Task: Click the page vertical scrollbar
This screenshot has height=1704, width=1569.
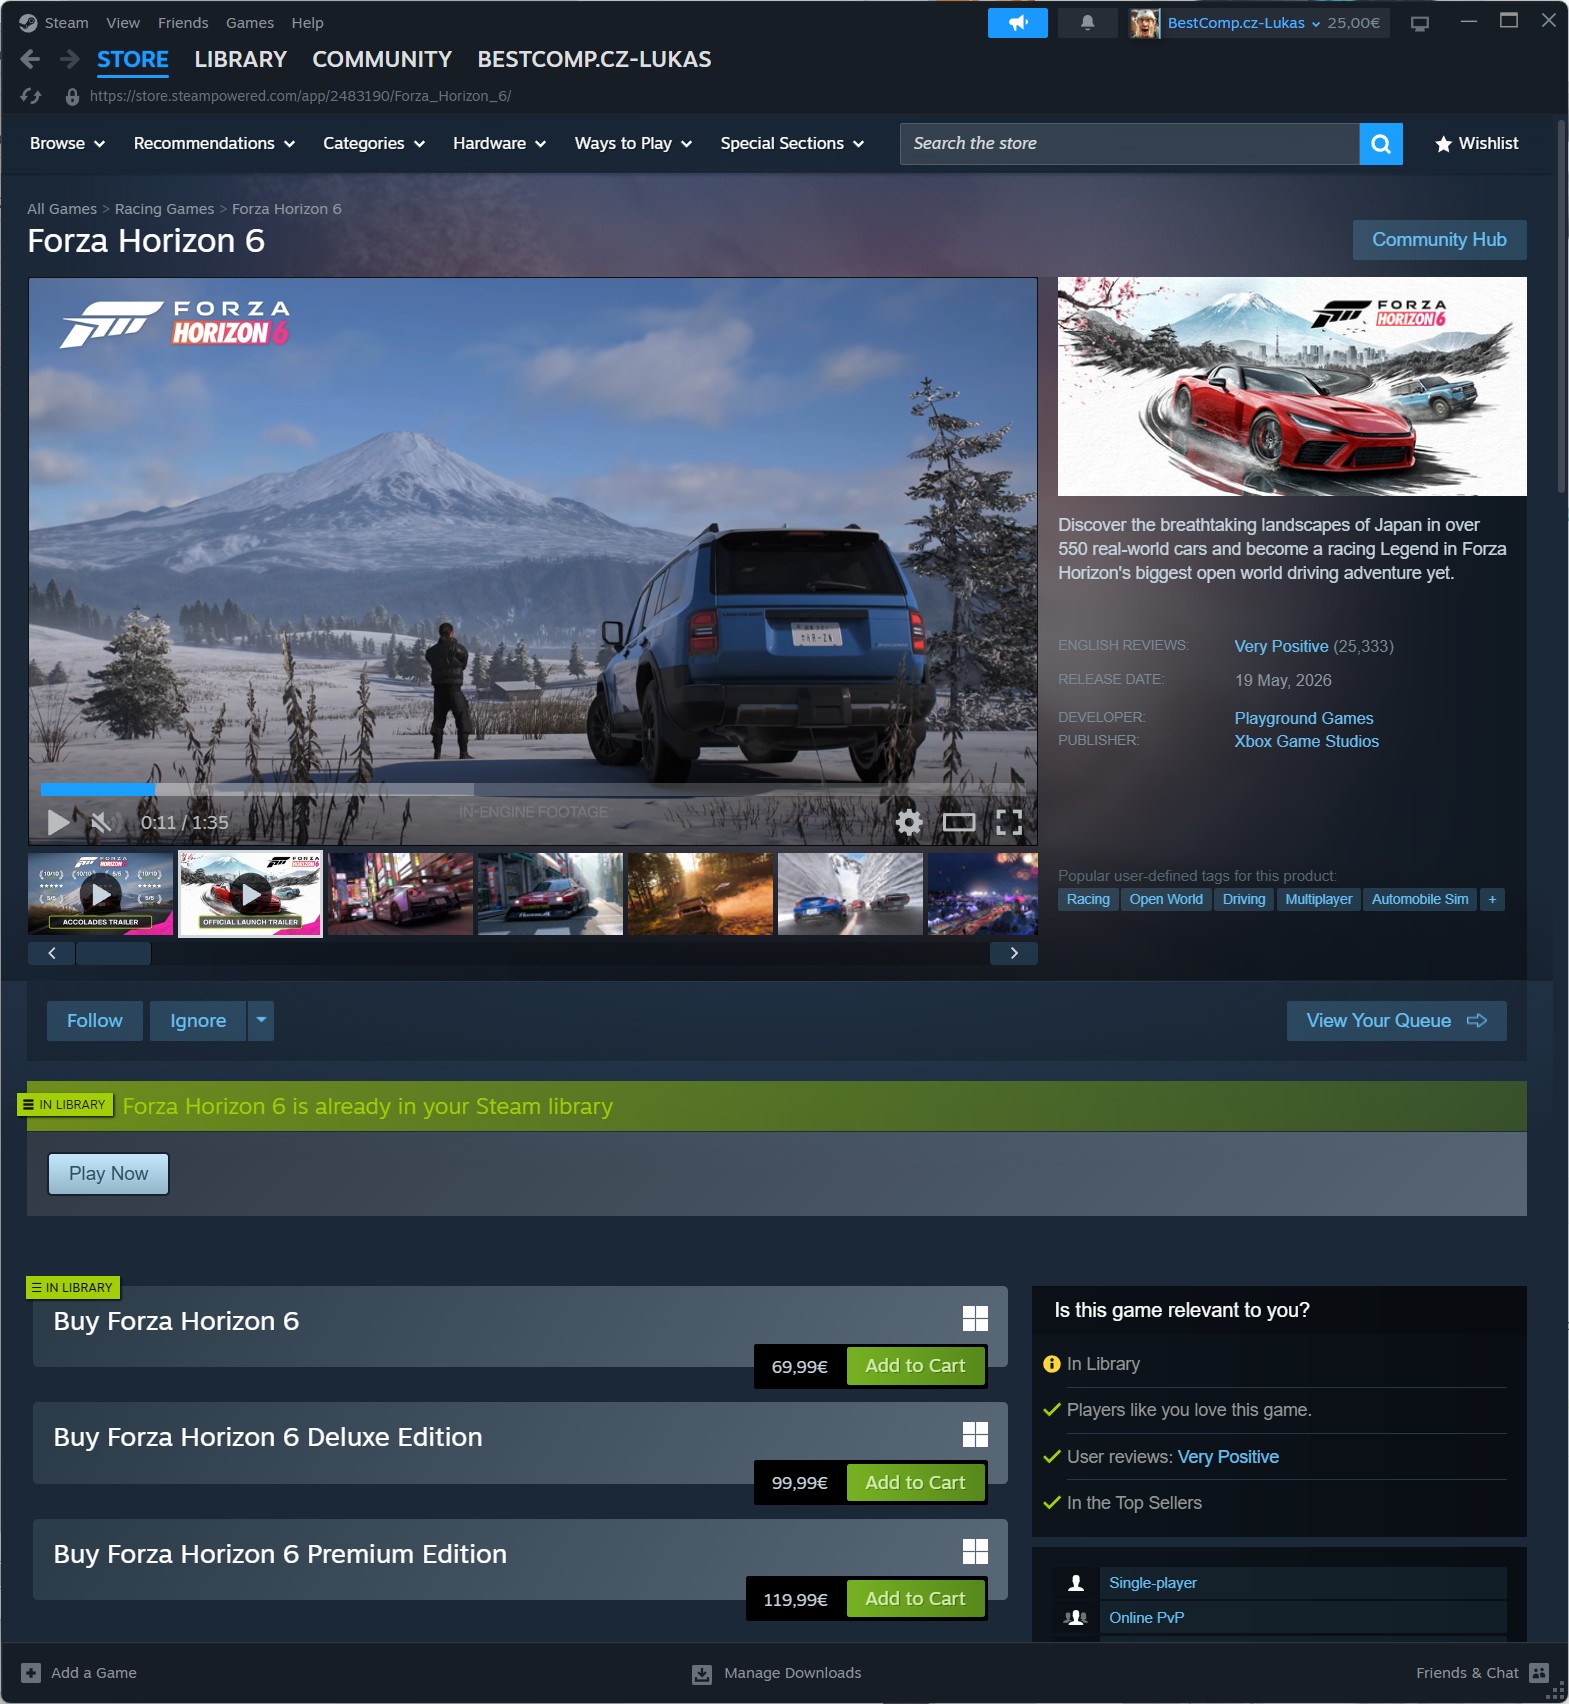Action: point(1561,306)
